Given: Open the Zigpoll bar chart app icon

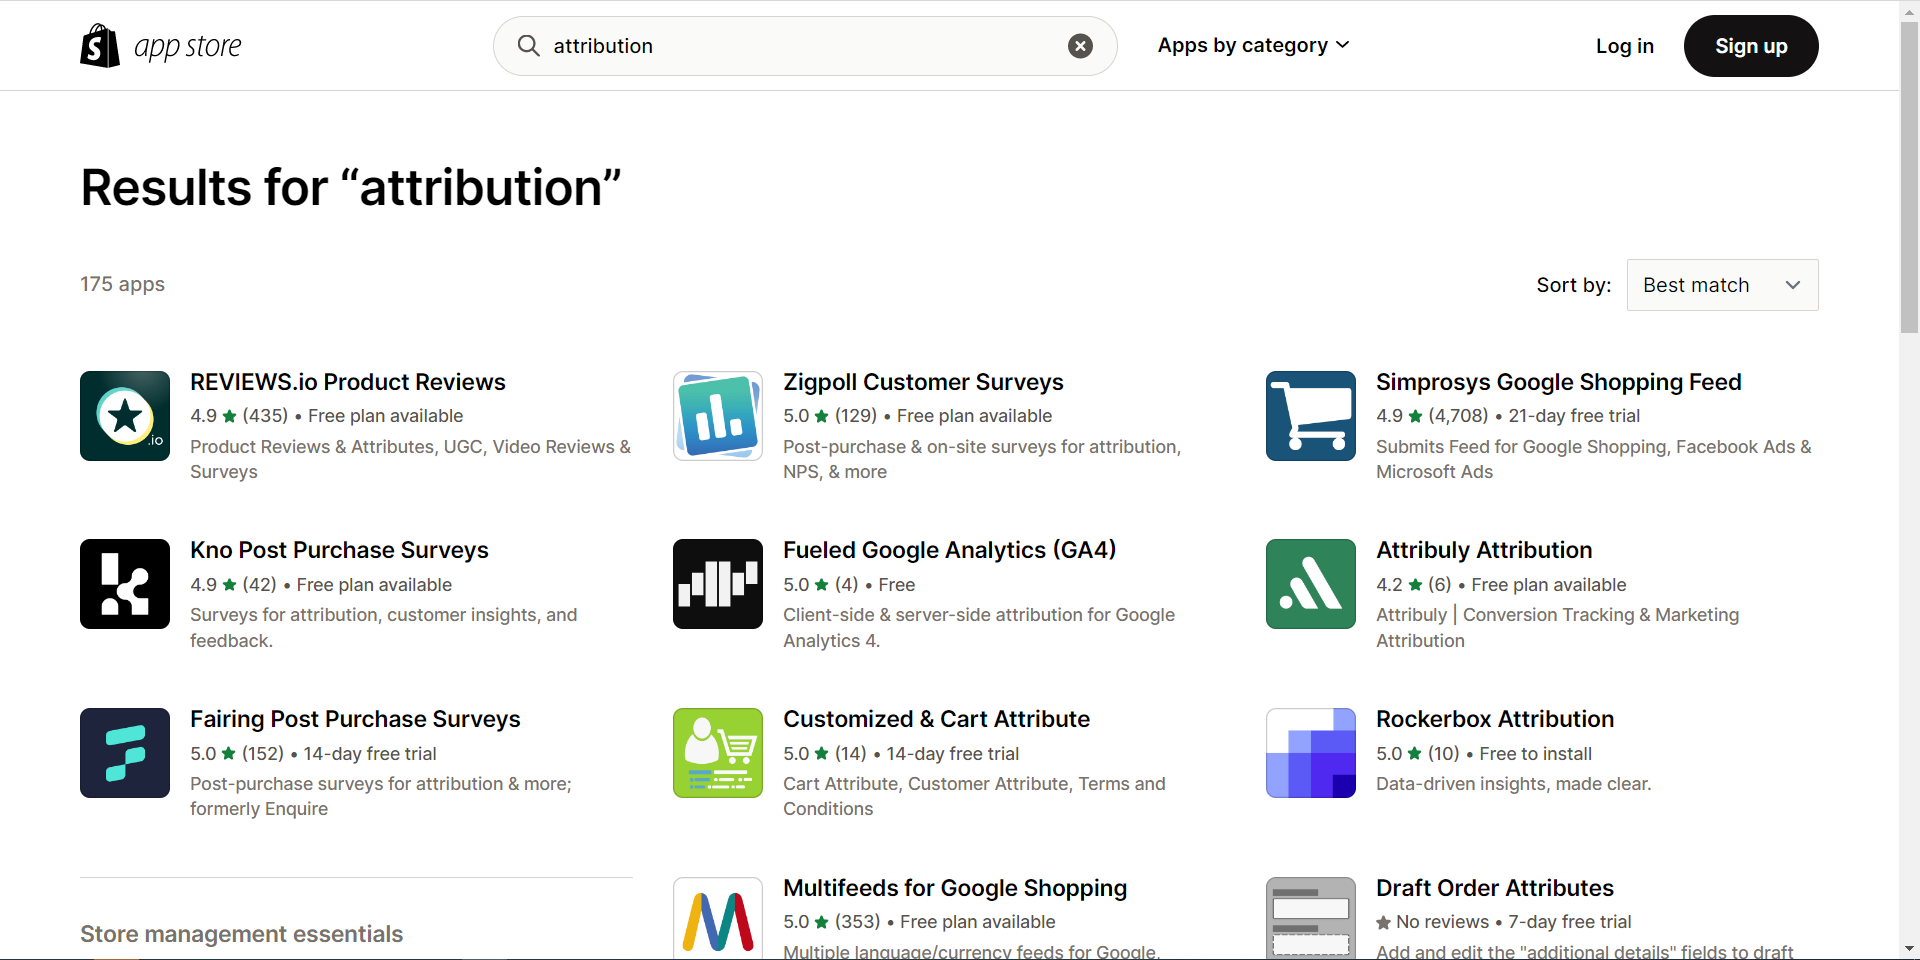Looking at the screenshot, I should coord(718,416).
